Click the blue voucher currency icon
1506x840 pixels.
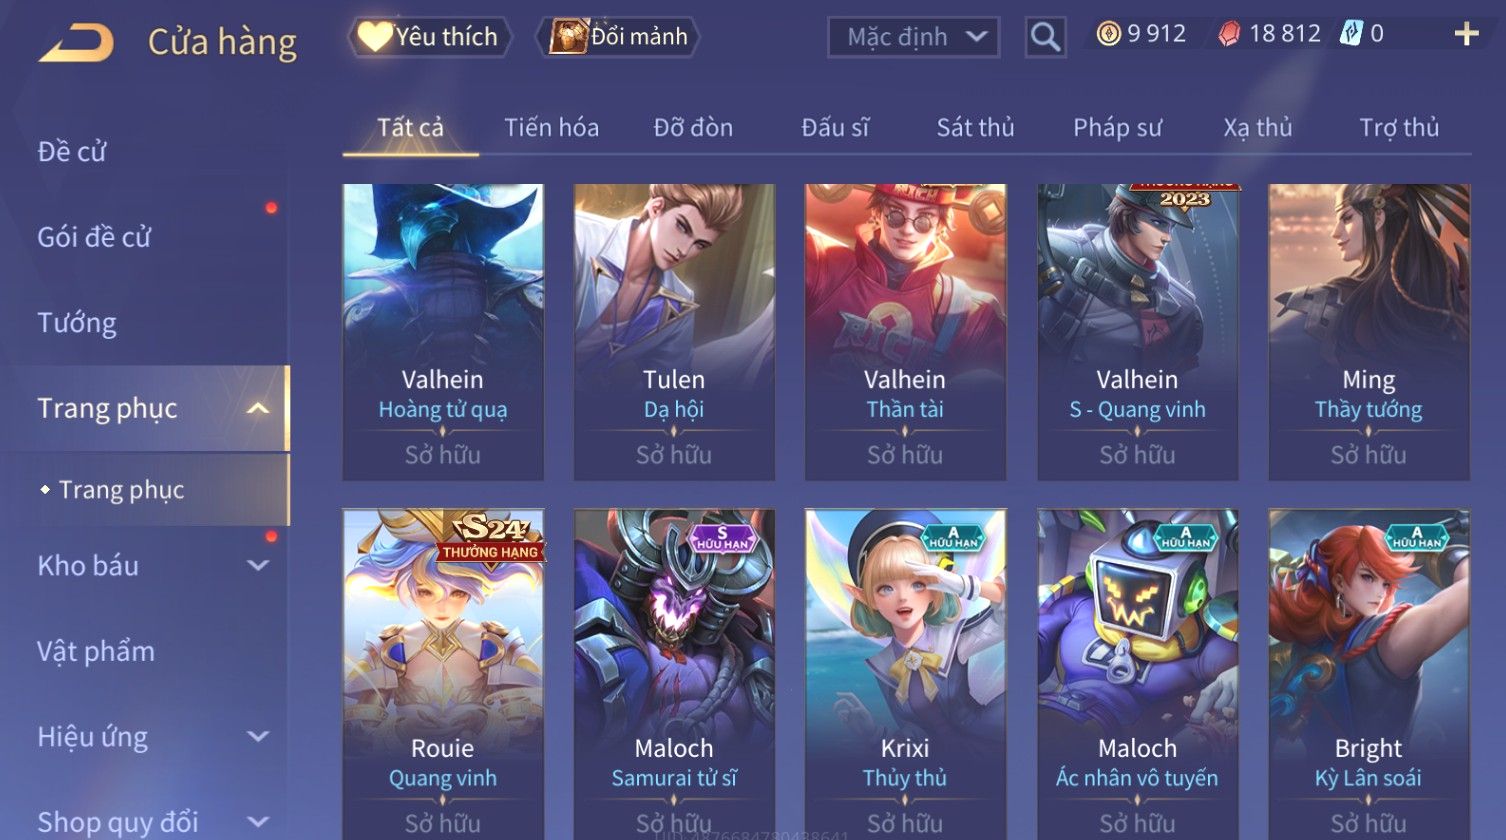(x=1351, y=34)
